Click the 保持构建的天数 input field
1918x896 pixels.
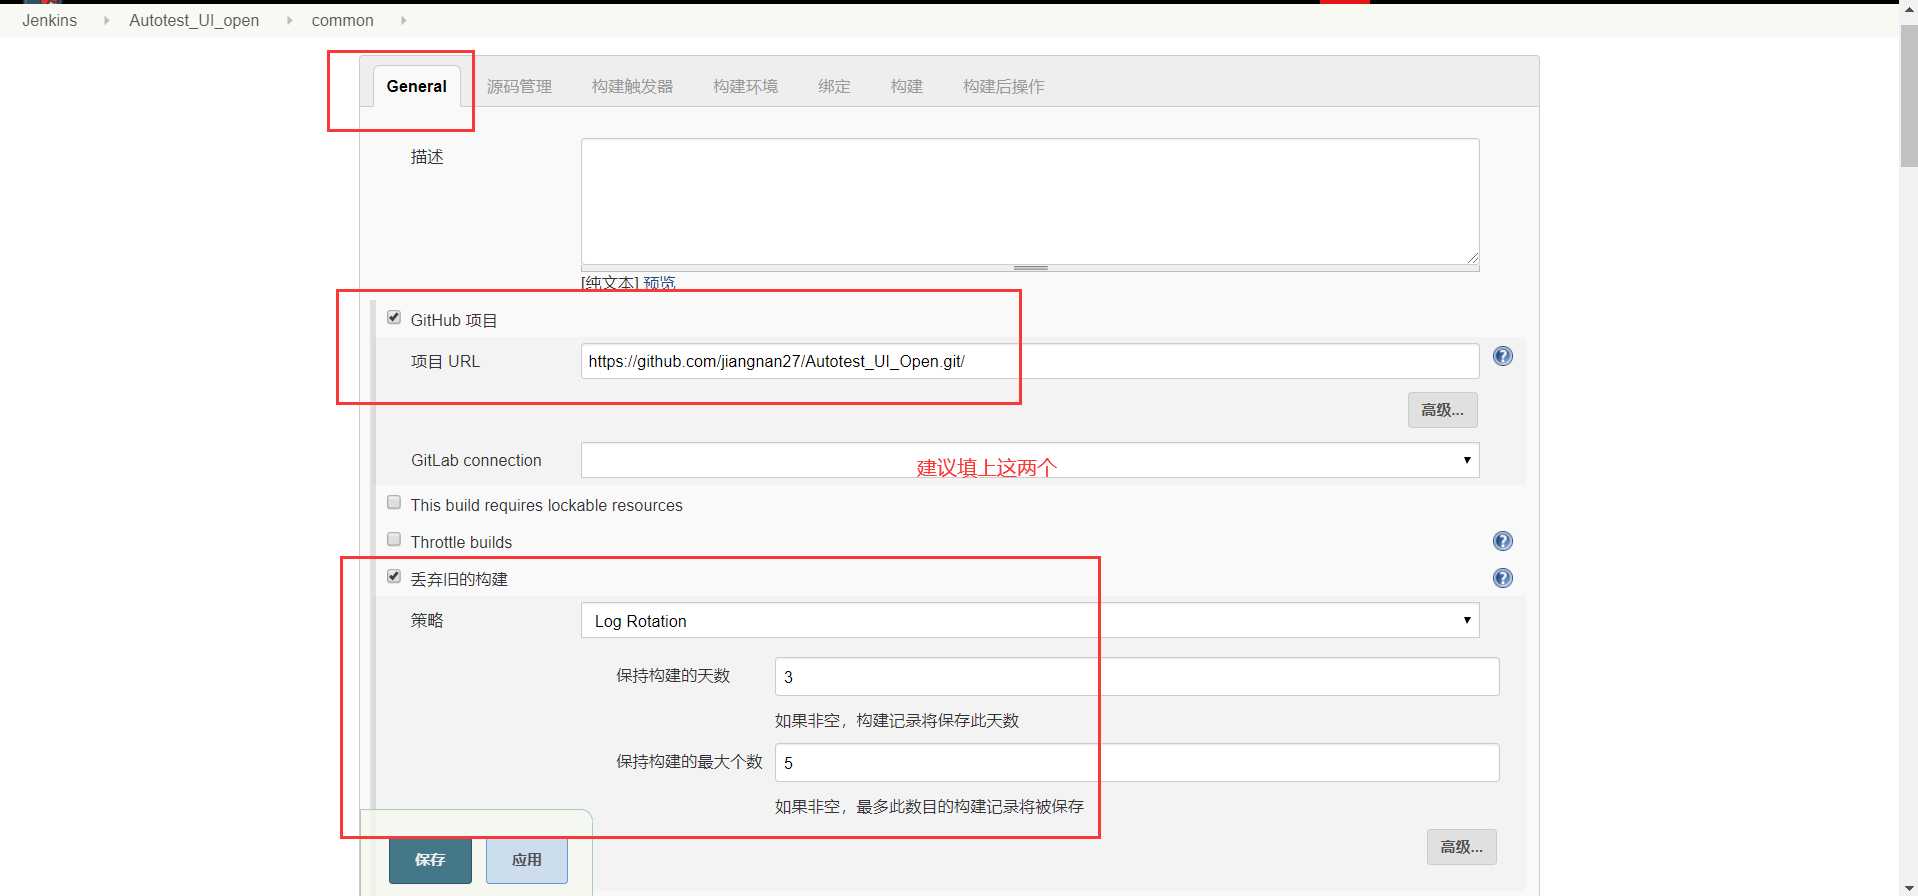pyautogui.click(x=1137, y=677)
